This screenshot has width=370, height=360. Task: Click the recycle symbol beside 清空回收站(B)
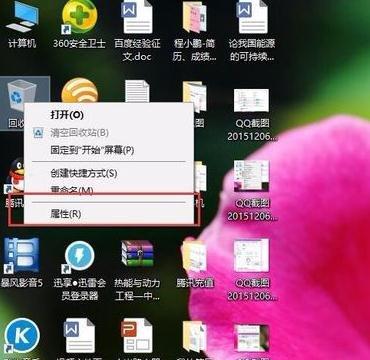click(x=38, y=133)
